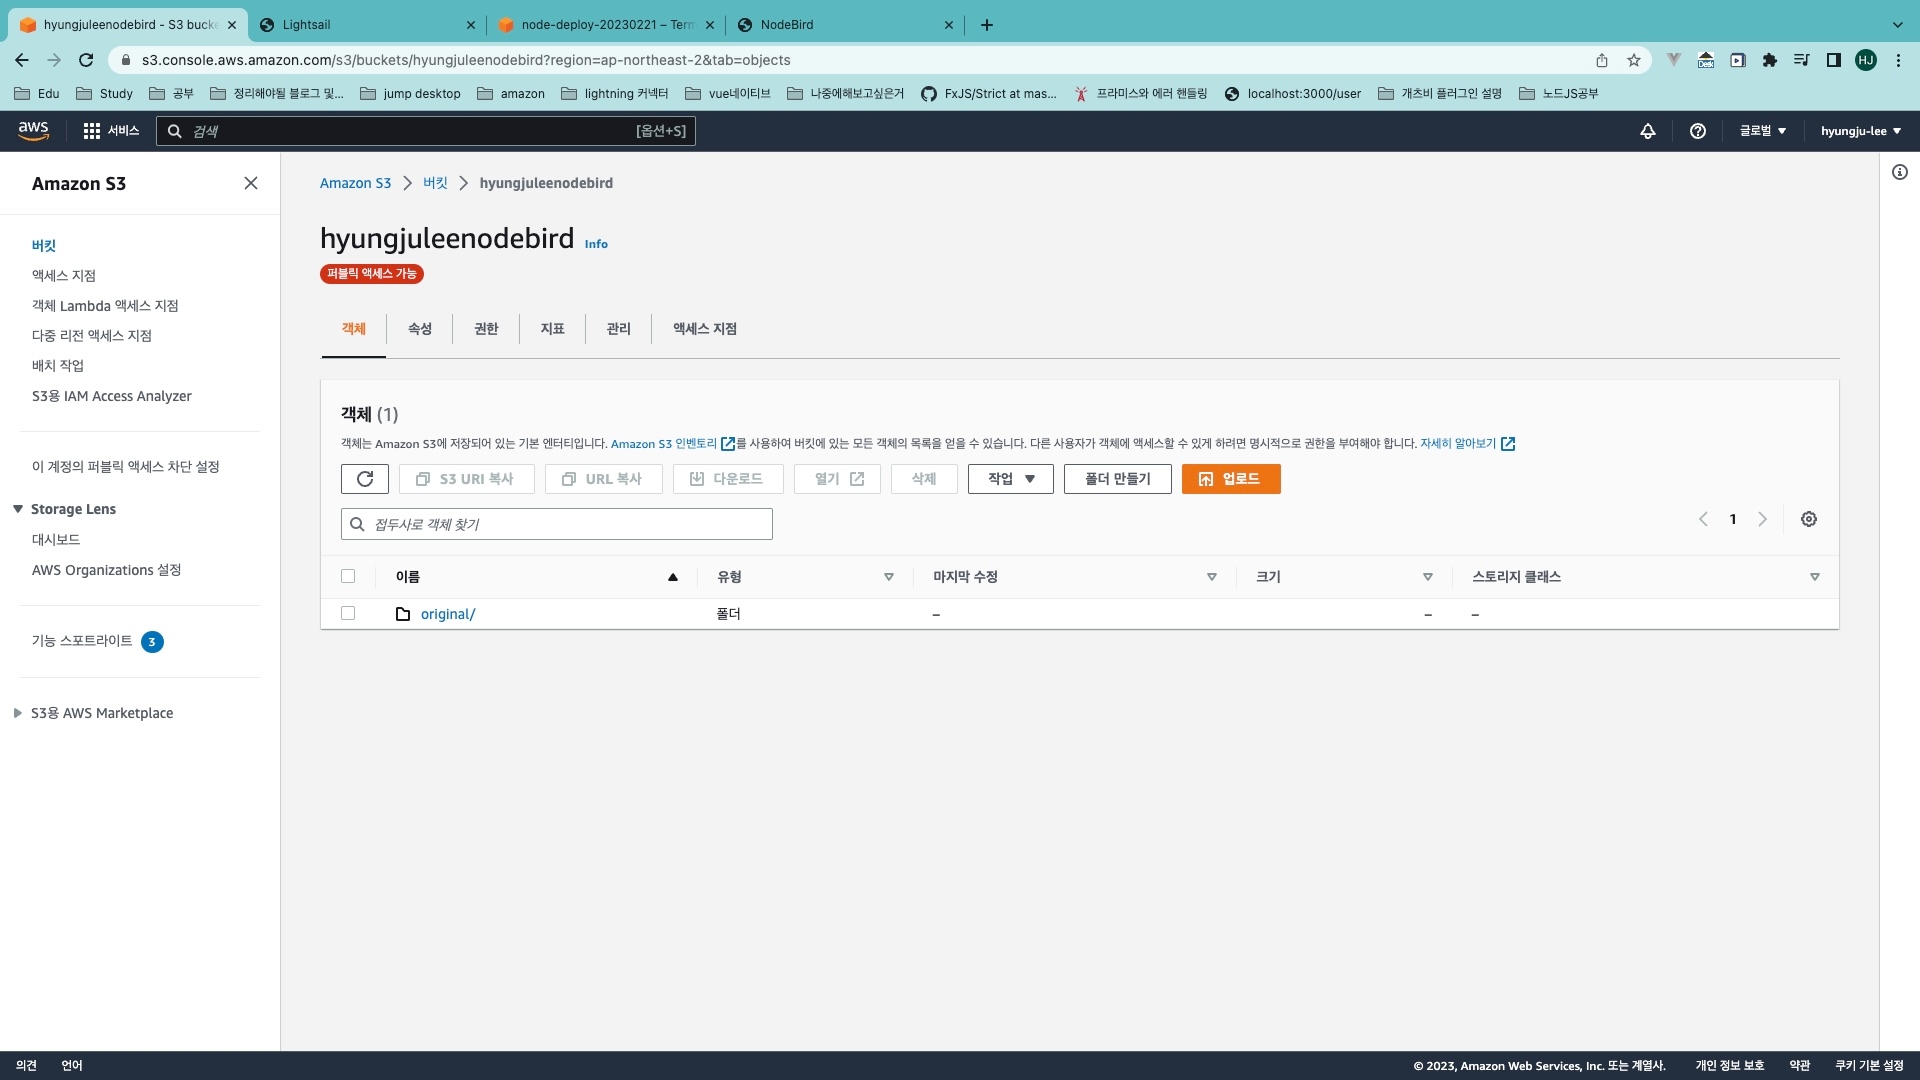Switch to the 관리 tab
Viewport: 1920px width, 1080px height.
[619, 329]
